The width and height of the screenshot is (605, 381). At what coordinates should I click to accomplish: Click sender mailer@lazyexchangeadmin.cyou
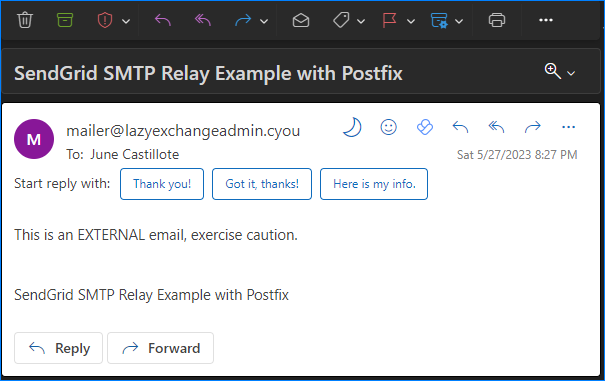point(183,131)
